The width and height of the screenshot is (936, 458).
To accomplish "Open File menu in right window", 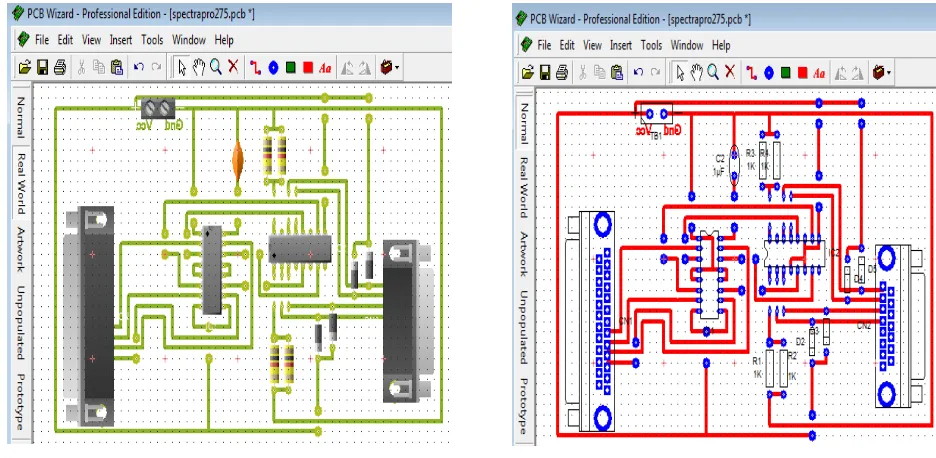I will click(x=544, y=45).
